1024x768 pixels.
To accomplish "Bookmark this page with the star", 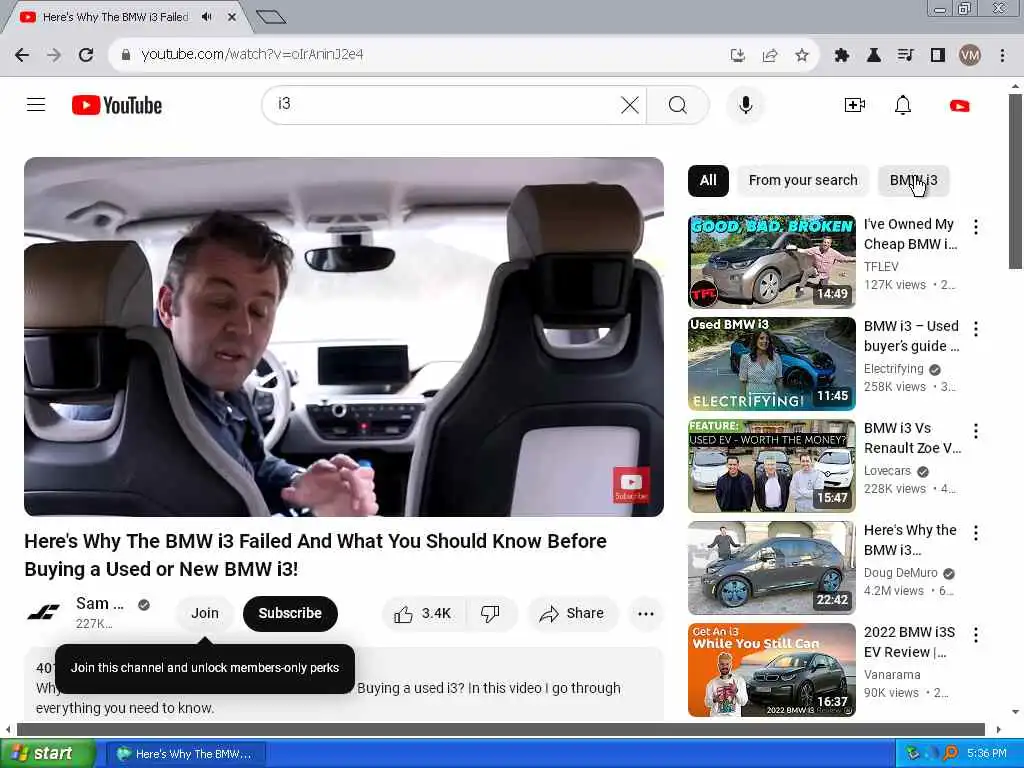I will 802,55.
